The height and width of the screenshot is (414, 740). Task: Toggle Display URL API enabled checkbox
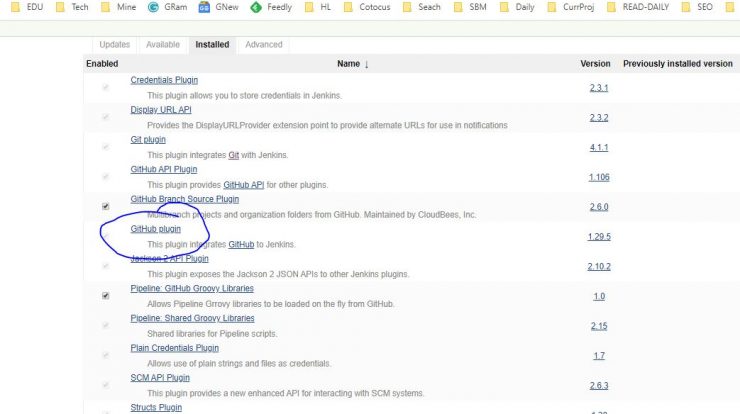[x=106, y=117]
